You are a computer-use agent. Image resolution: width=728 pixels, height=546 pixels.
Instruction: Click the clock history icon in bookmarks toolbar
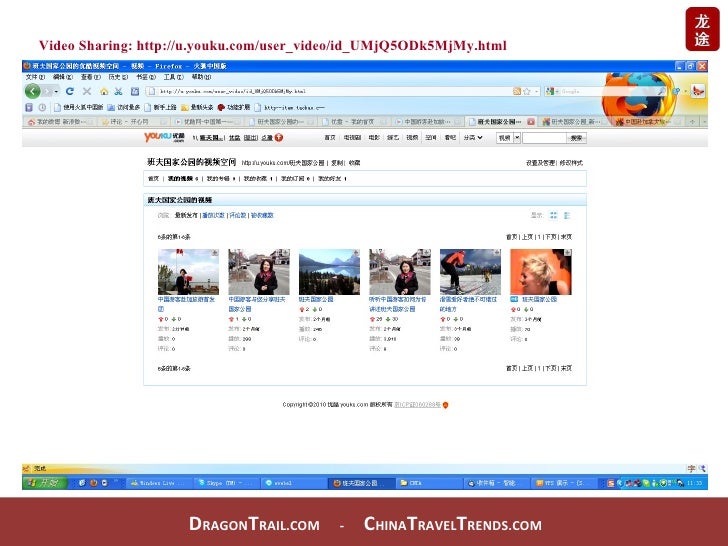tap(42, 107)
